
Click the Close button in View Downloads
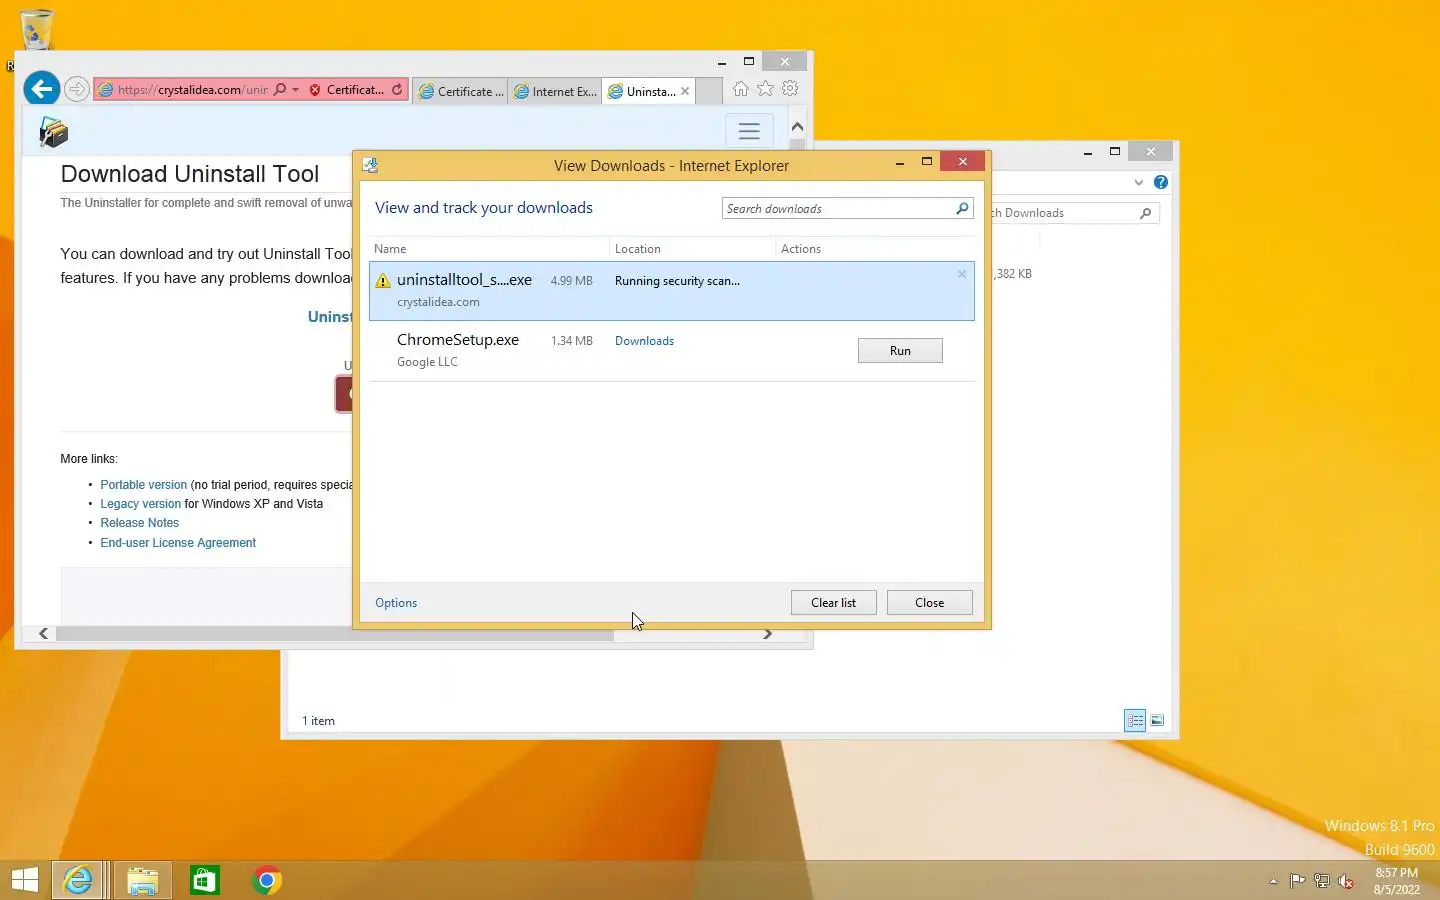point(929,603)
